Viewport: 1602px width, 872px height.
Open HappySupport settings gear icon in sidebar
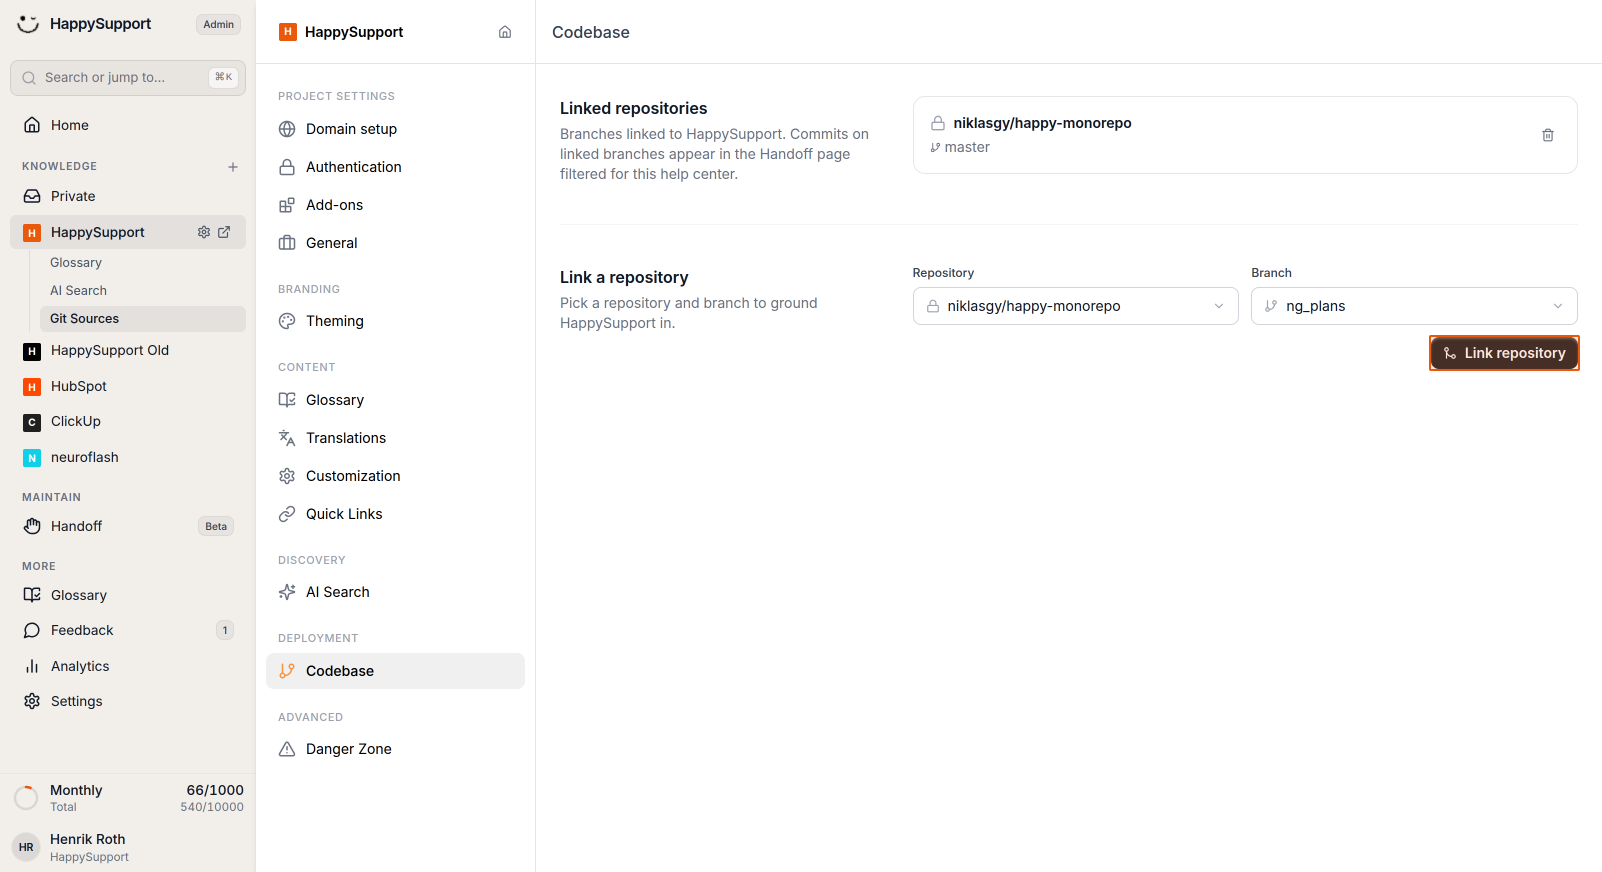[x=204, y=232]
